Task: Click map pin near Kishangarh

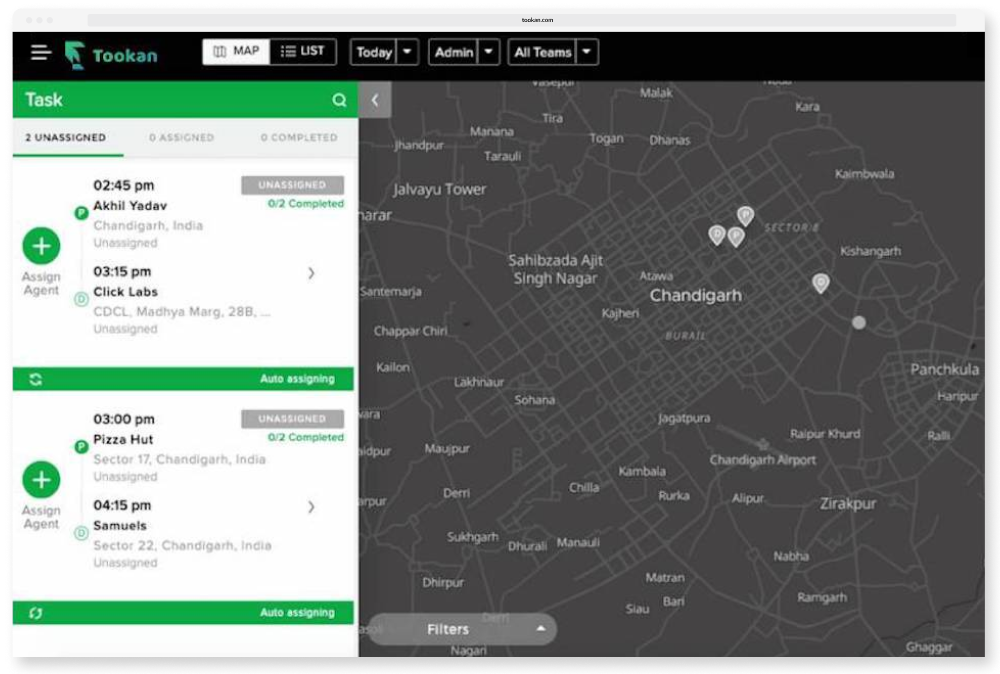Action: coord(821,282)
